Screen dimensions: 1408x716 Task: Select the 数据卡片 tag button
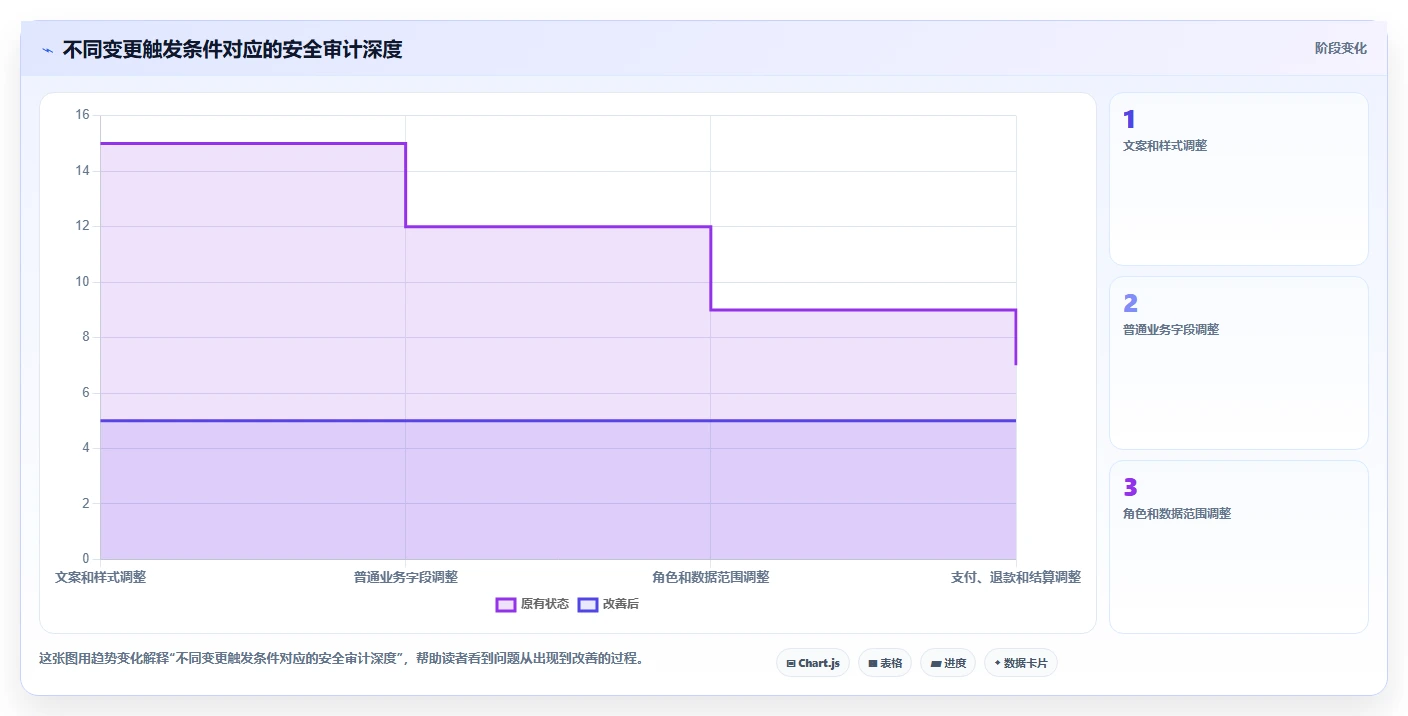(1021, 663)
